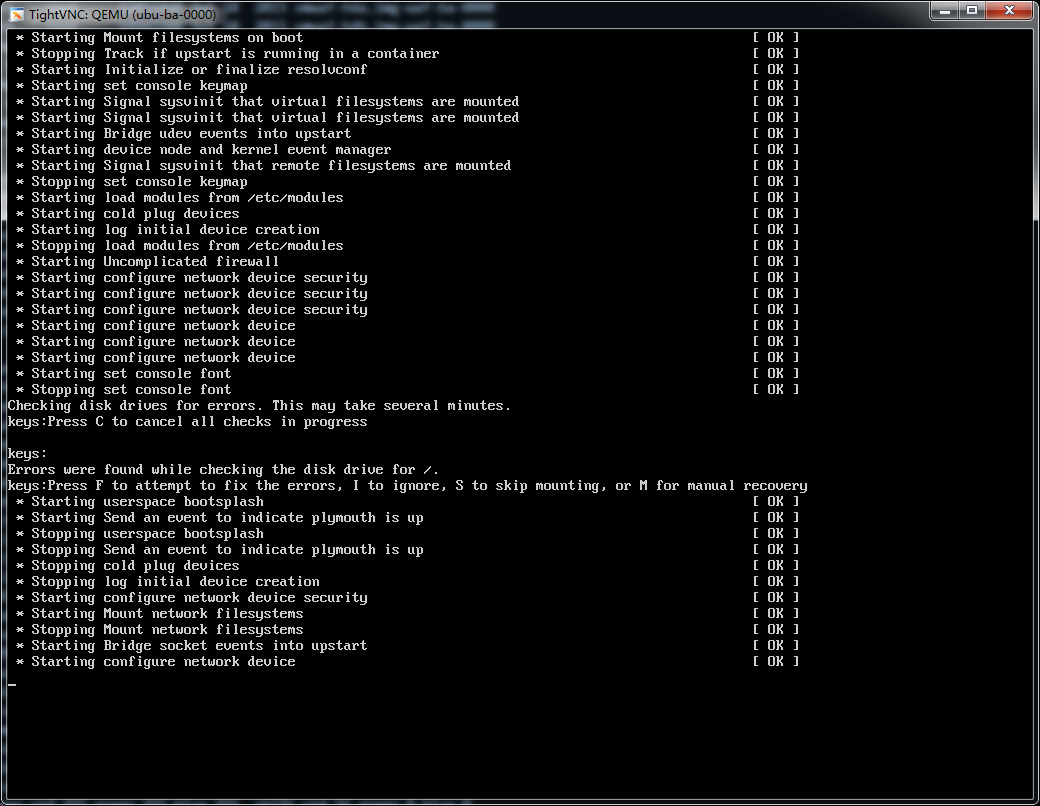
Task: Click 'Starting load modules from /etc/modules' text
Action: pos(187,198)
